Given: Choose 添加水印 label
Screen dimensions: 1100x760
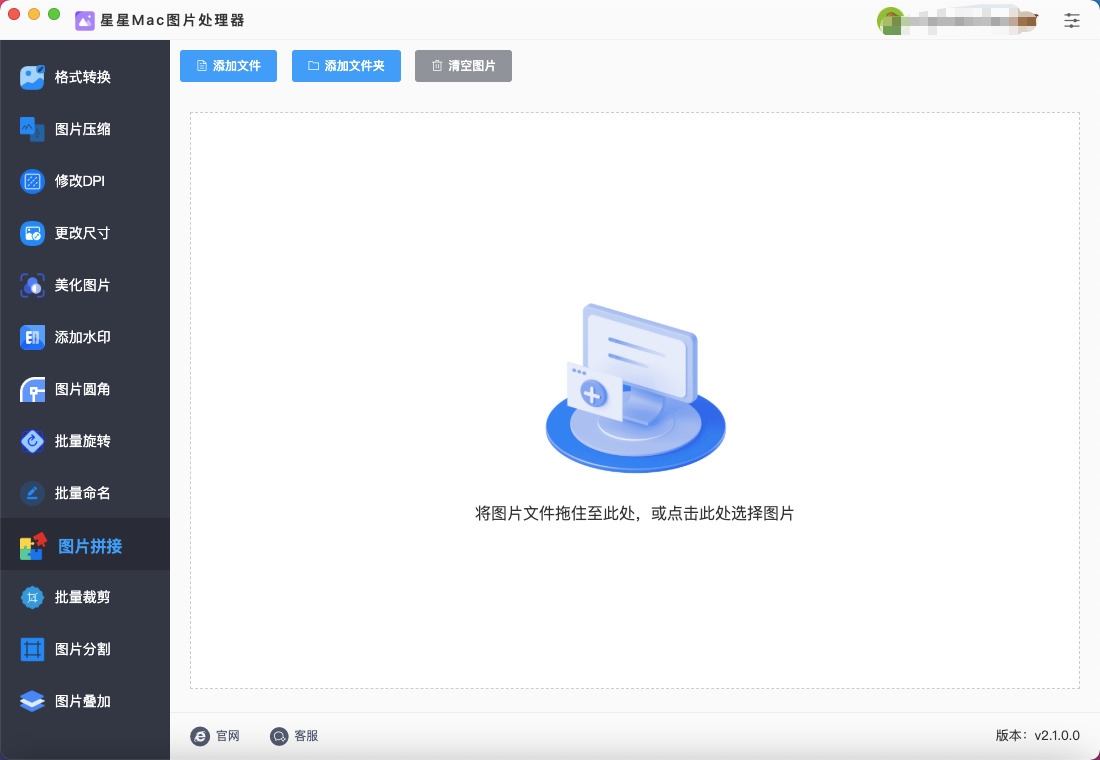Looking at the screenshot, I should [83, 337].
